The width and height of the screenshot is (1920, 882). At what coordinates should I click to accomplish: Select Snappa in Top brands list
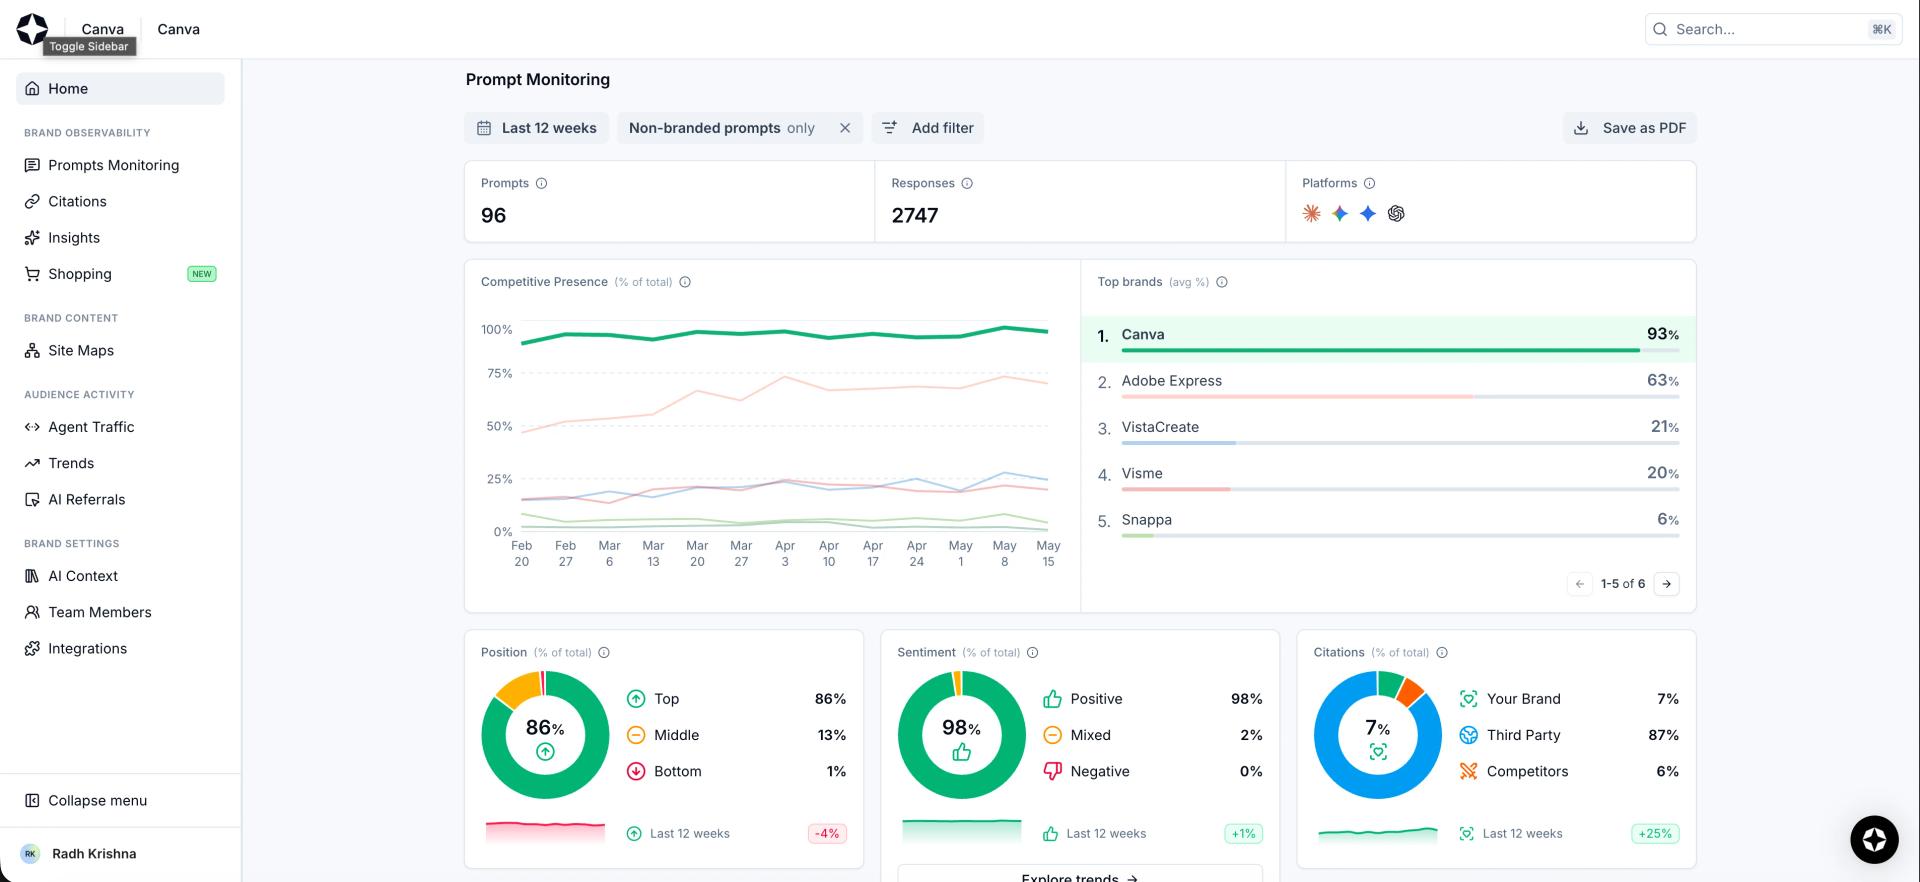pos(1388,524)
